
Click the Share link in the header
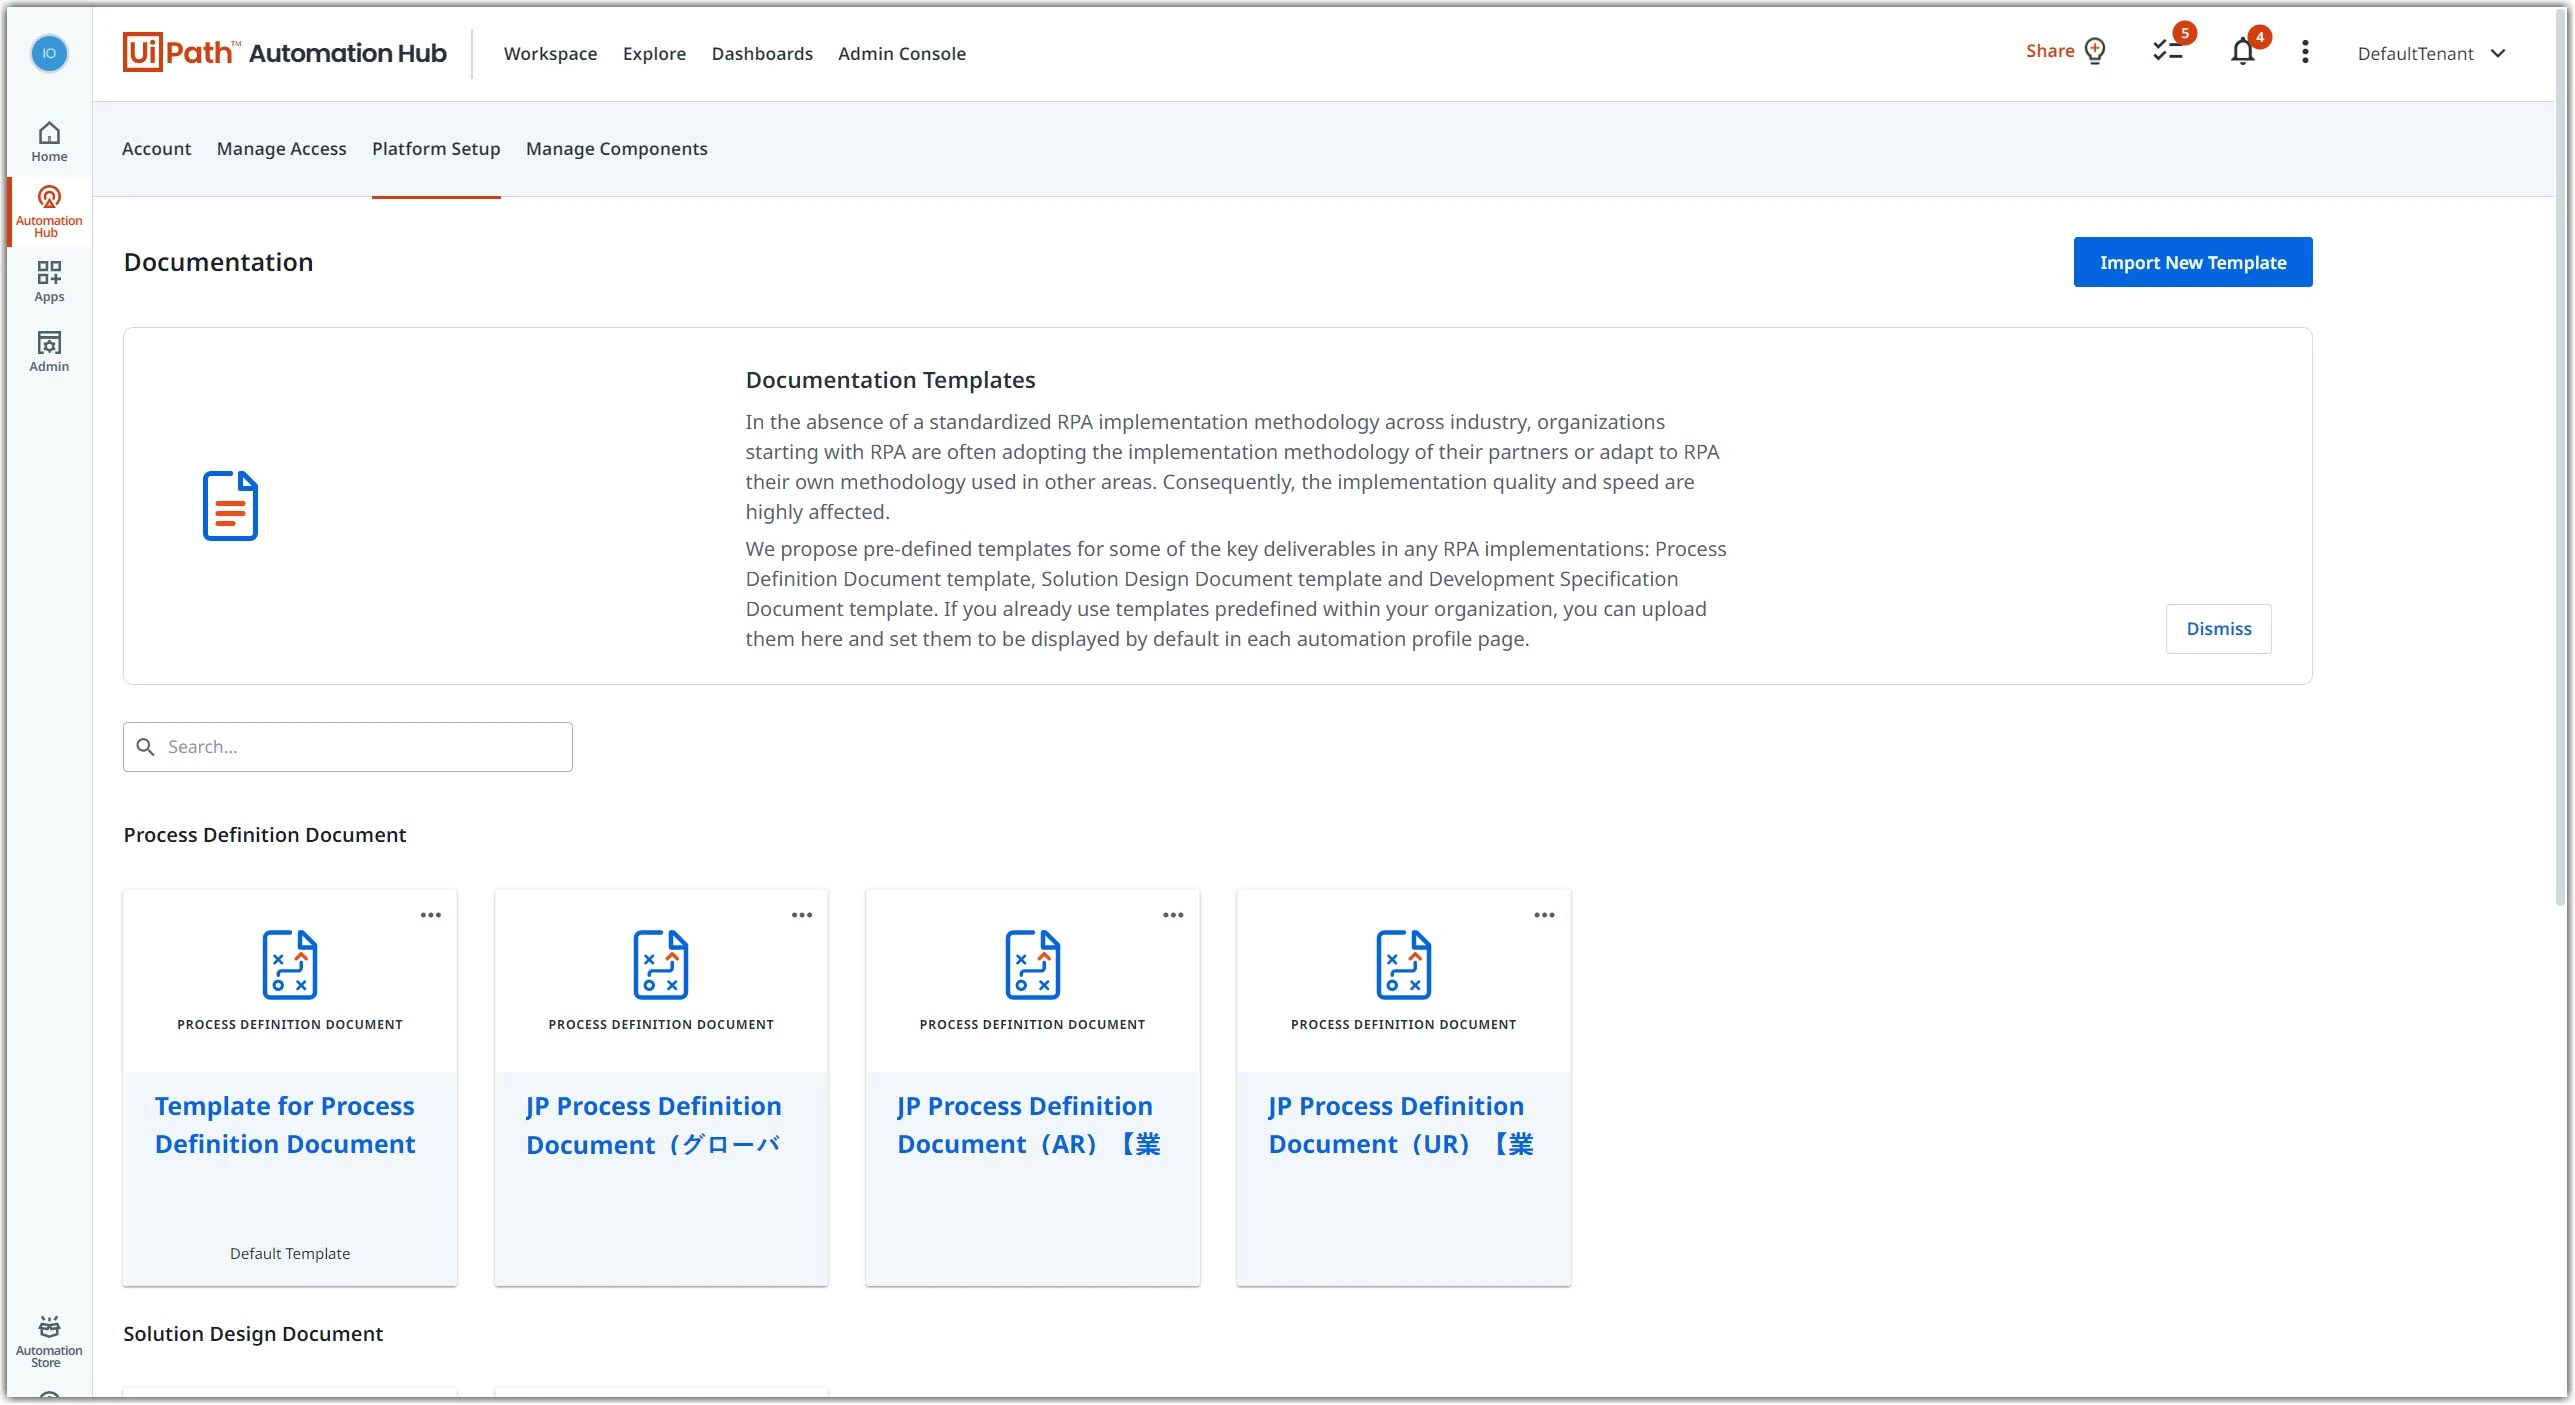2050,51
